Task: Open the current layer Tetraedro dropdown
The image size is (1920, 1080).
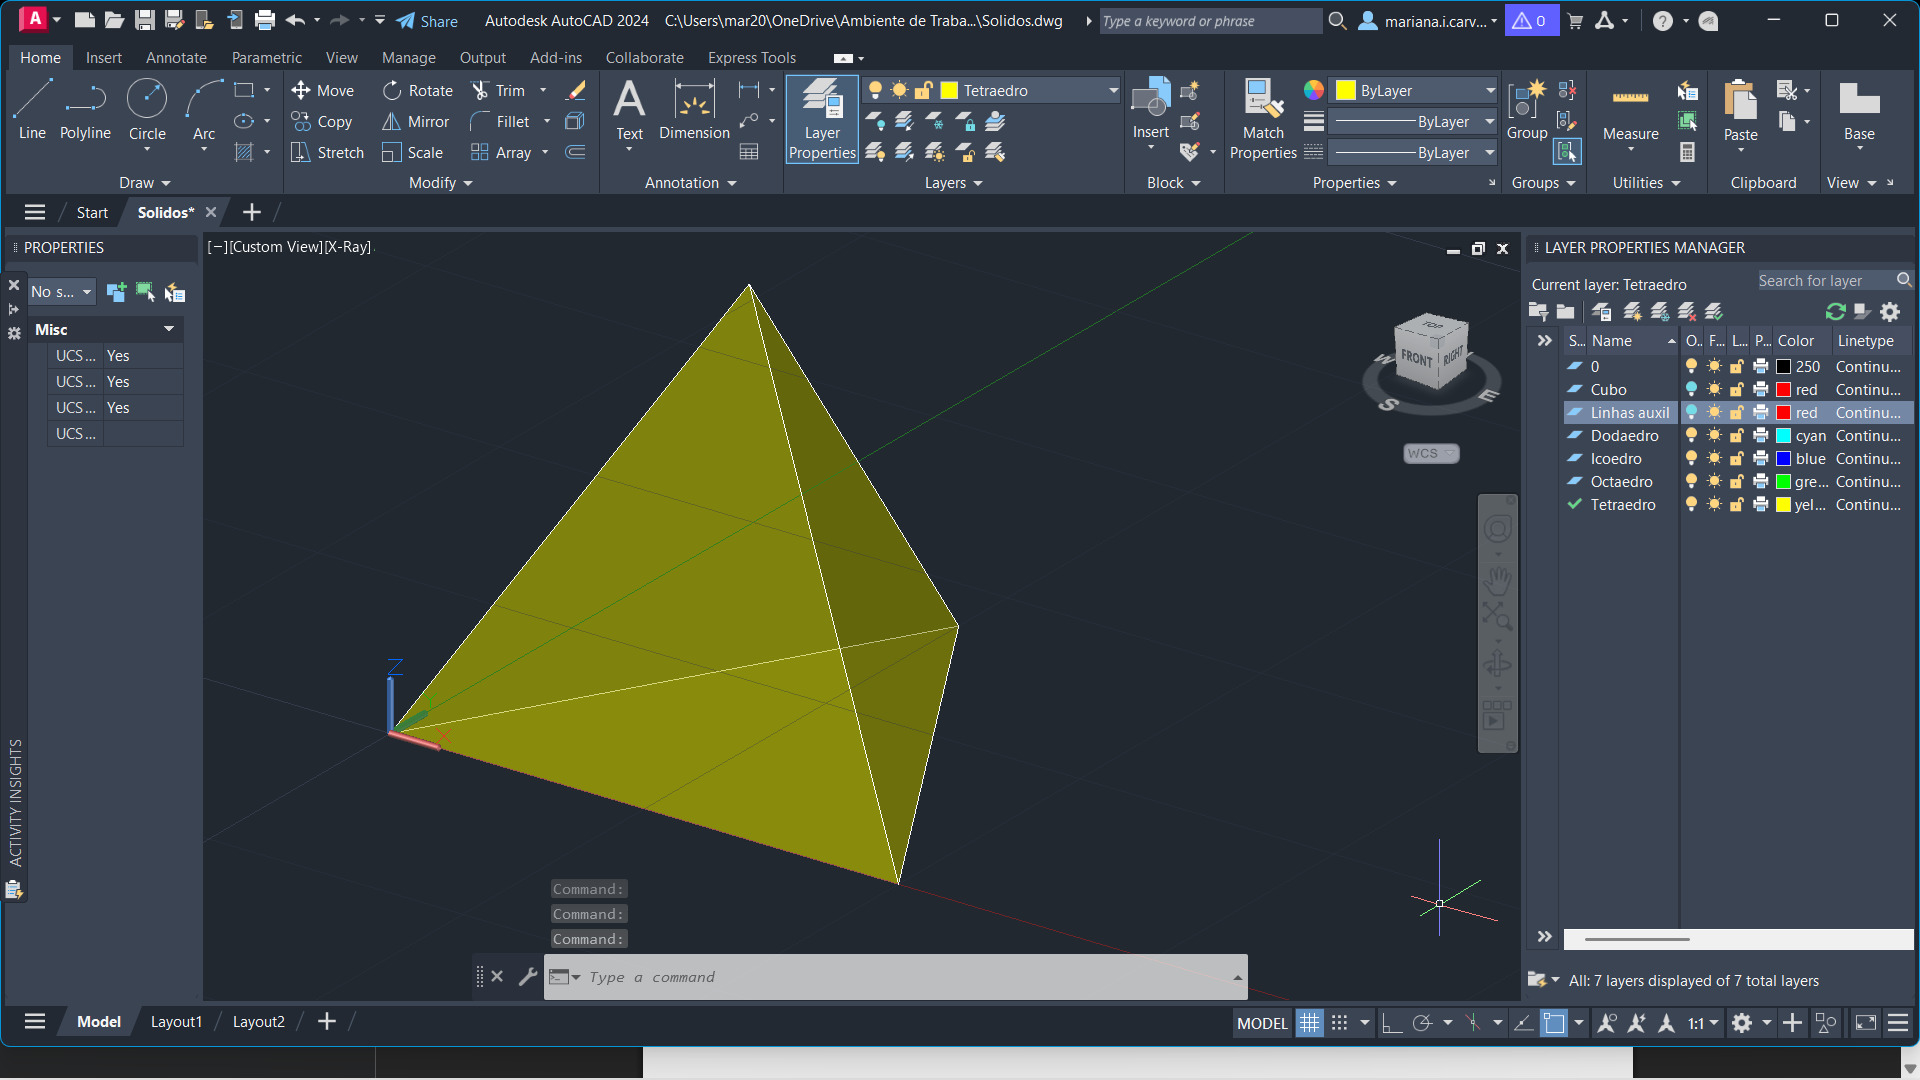Action: click(x=1112, y=91)
